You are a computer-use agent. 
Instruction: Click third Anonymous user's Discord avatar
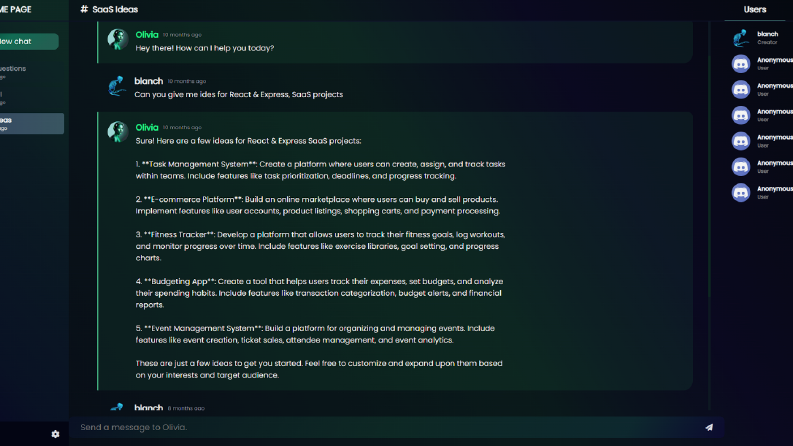pos(741,115)
